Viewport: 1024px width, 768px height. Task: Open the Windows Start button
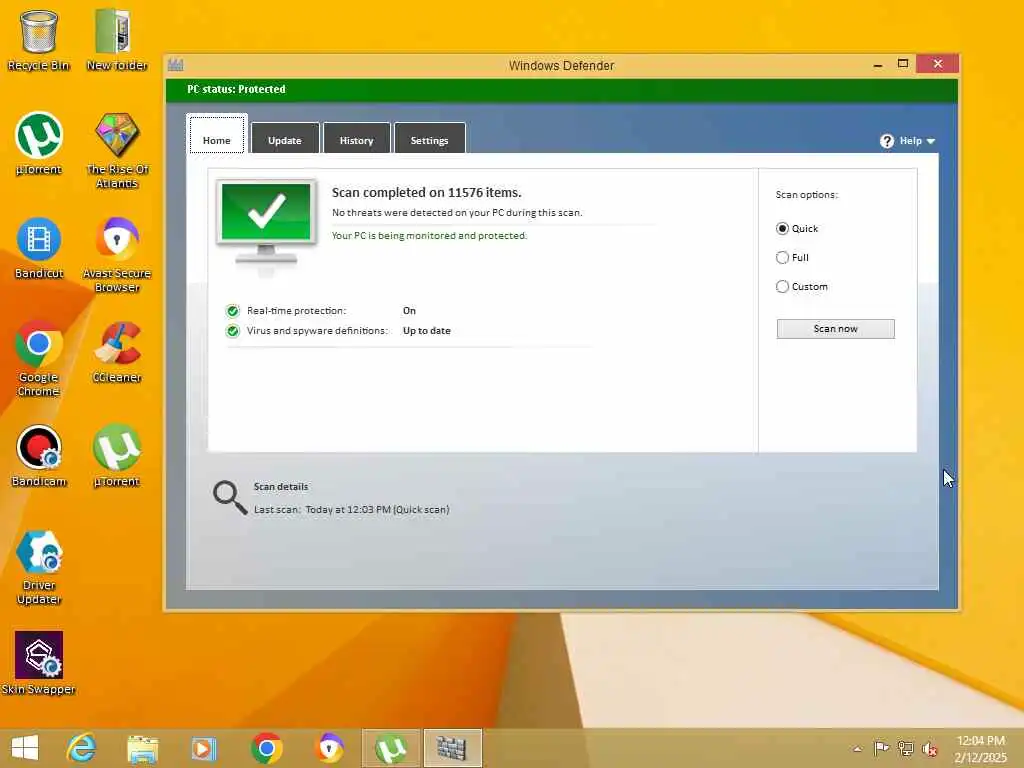click(25, 748)
